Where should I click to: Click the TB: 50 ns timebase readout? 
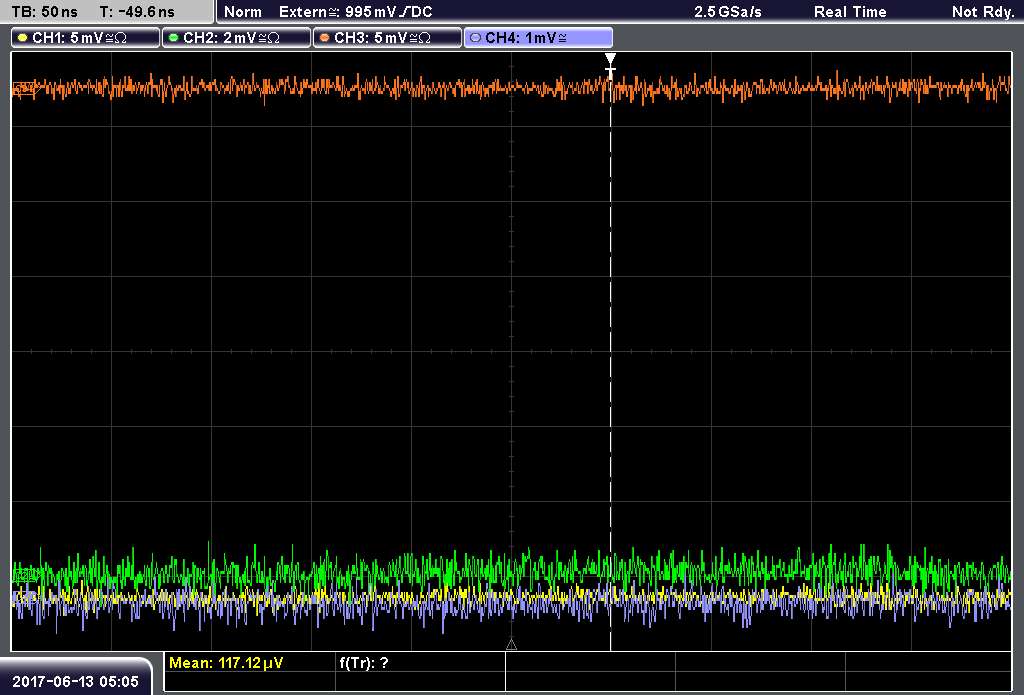point(44,12)
